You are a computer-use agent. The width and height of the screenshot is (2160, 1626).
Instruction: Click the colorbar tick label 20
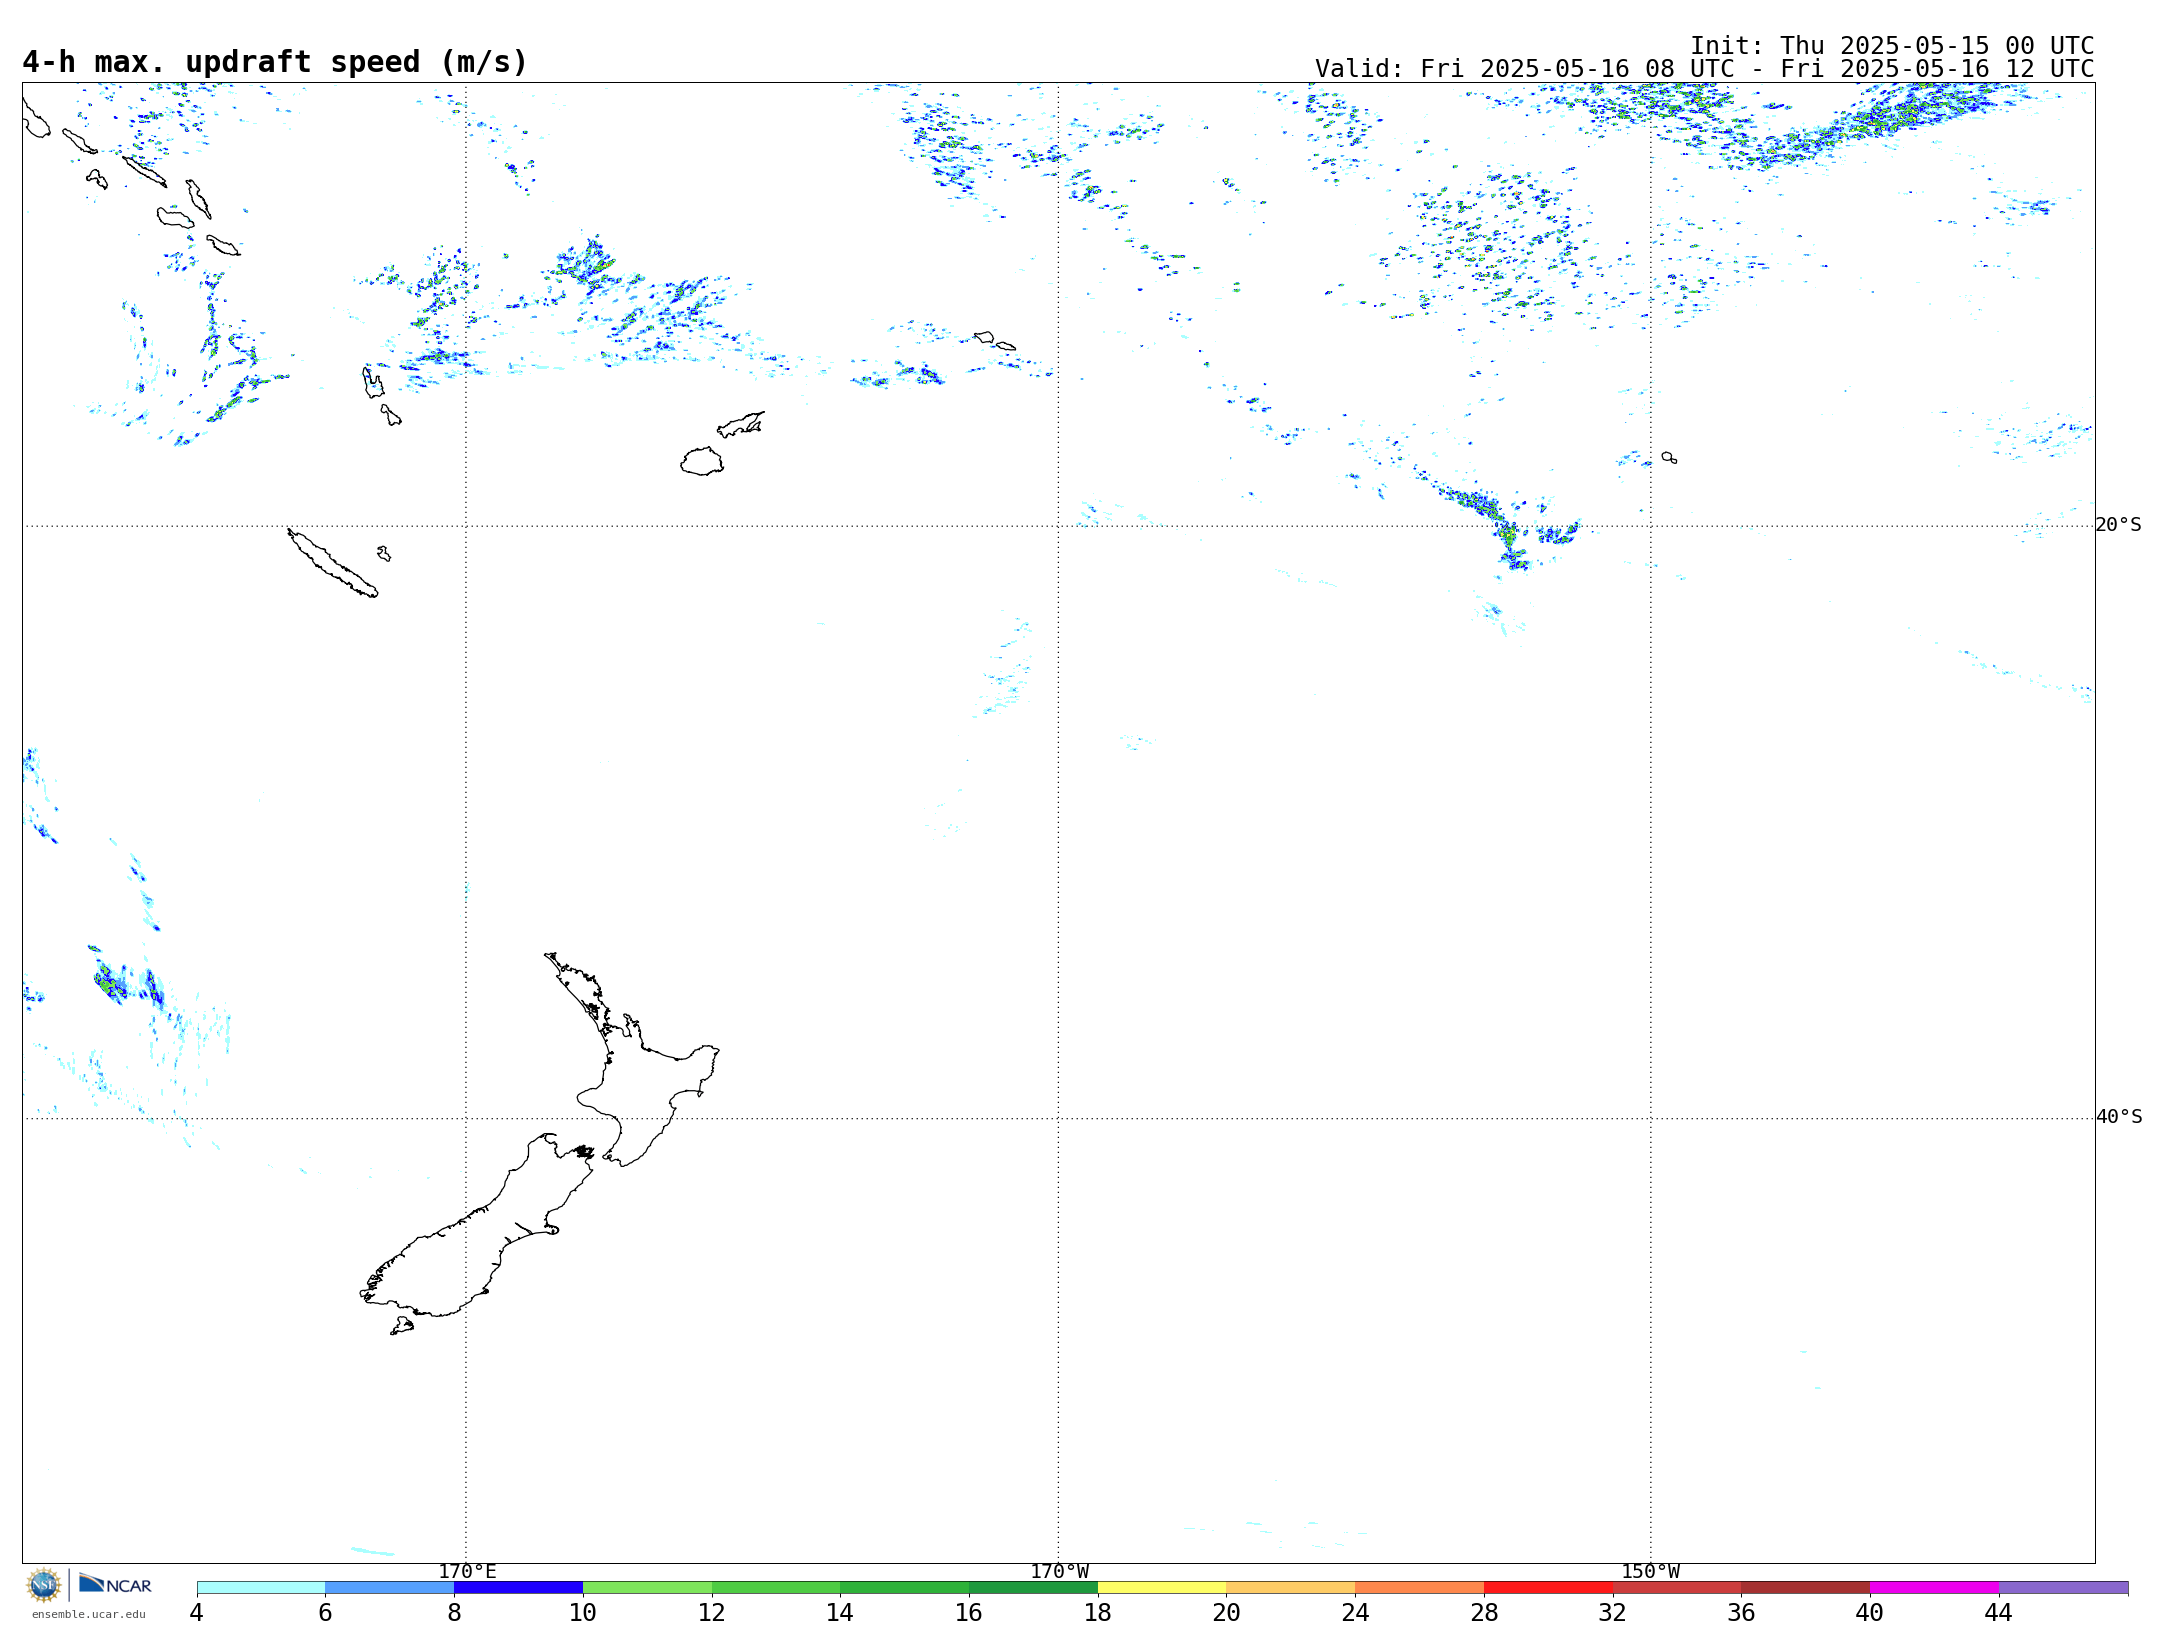click(x=1227, y=1612)
